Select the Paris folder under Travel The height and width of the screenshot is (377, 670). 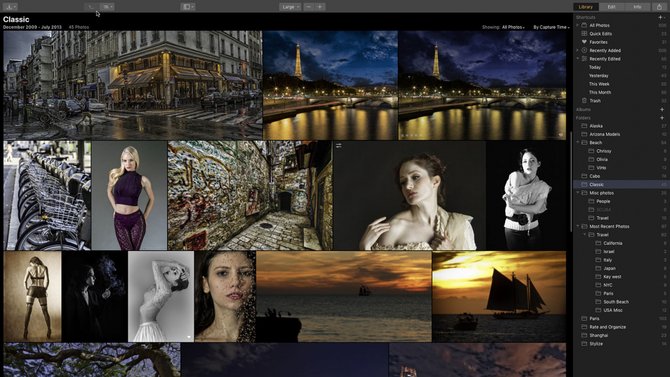pyautogui.click(x=608, y=293)
